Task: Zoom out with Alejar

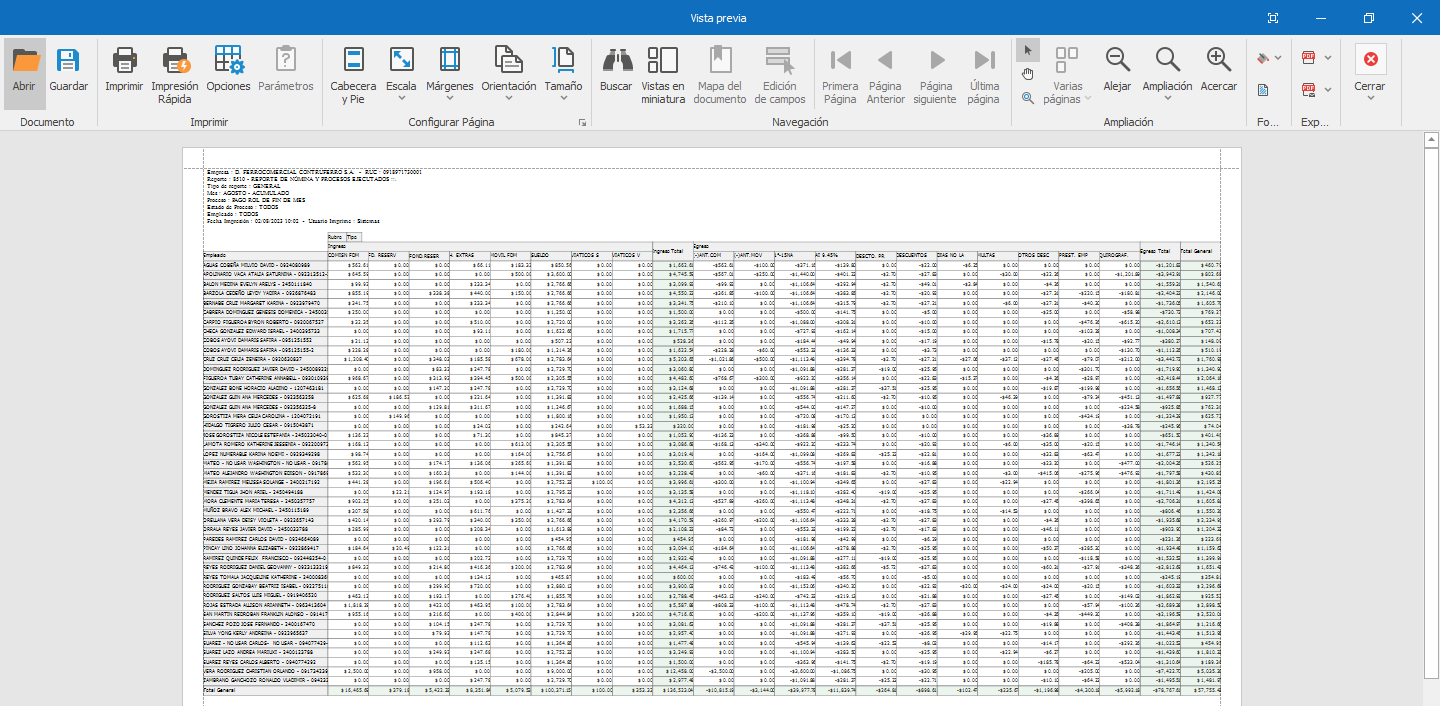Action: [x=1117, y=72]
